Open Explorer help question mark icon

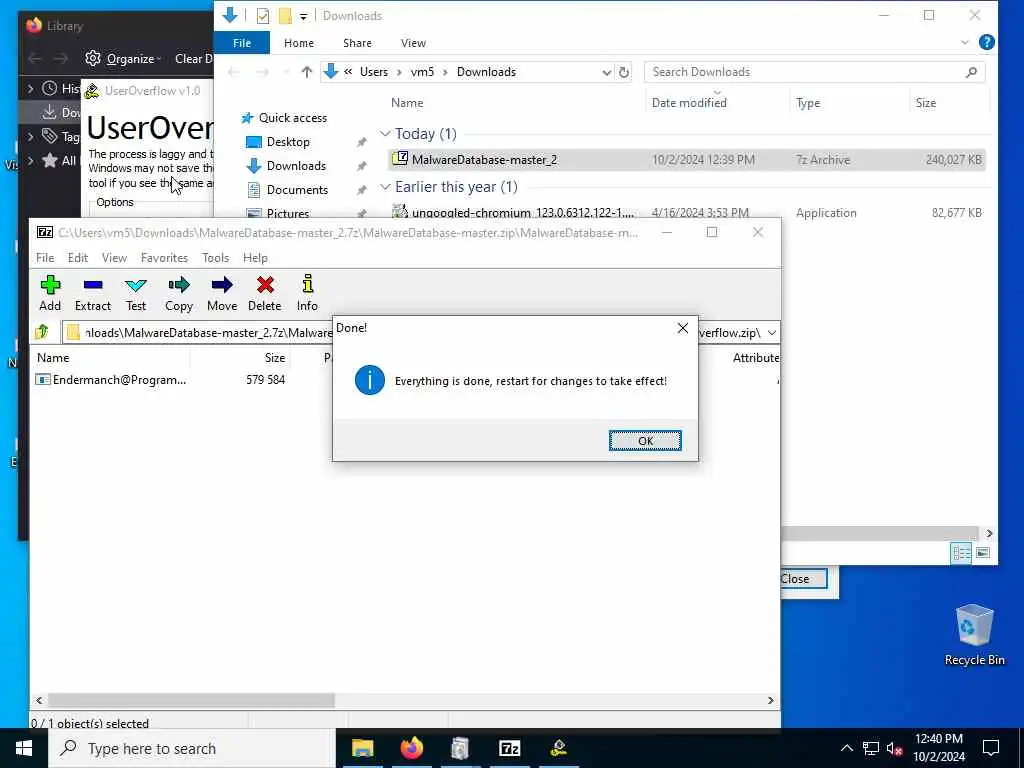pyautogui.click(x=987, y=42)
